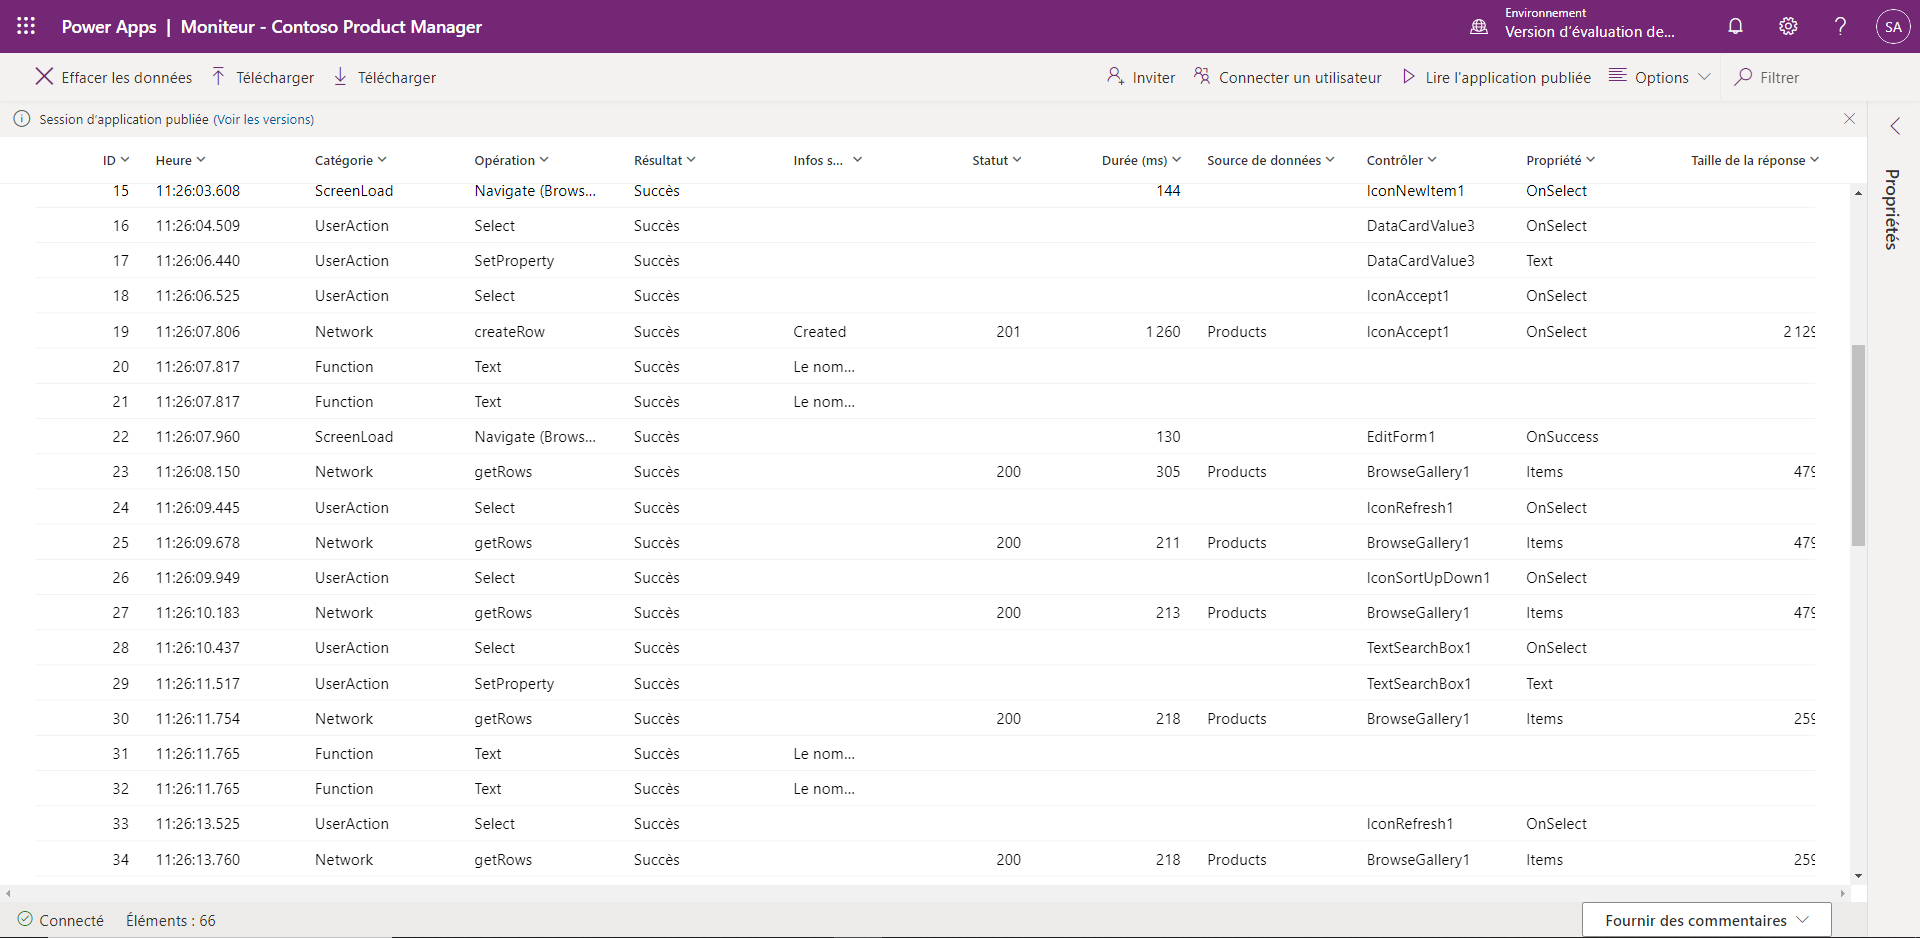
Task: Click the timestamp 11:26:13.760
Action: 198,860
